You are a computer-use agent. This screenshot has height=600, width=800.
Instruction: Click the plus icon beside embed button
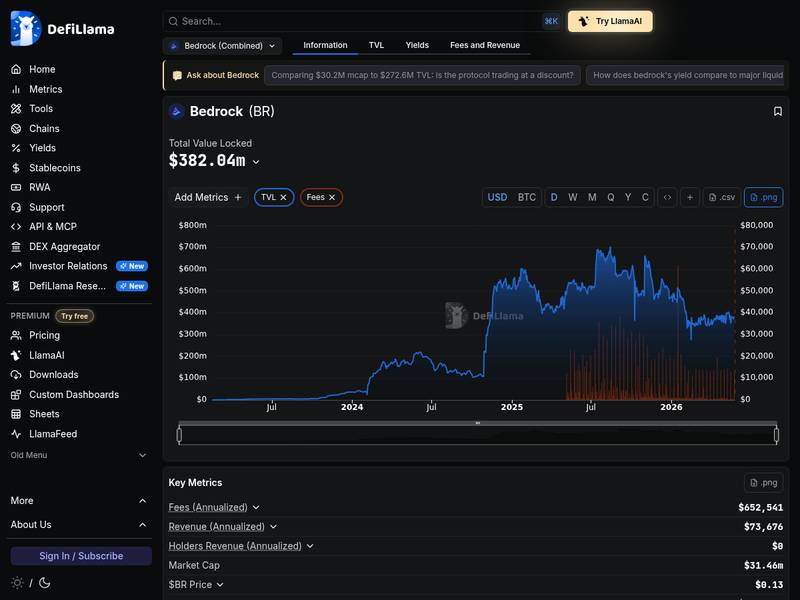[690, 197]
